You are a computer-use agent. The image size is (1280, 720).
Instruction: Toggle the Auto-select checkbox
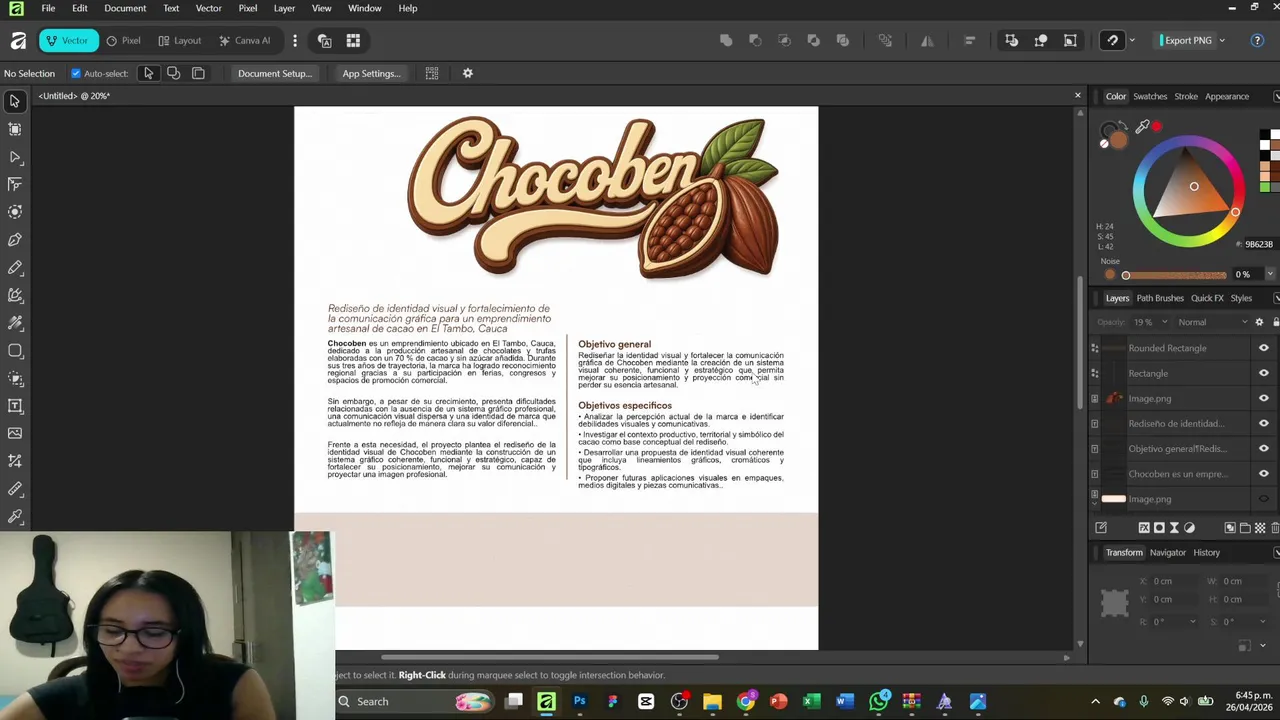pyautogui.click(x=76, y=73)
